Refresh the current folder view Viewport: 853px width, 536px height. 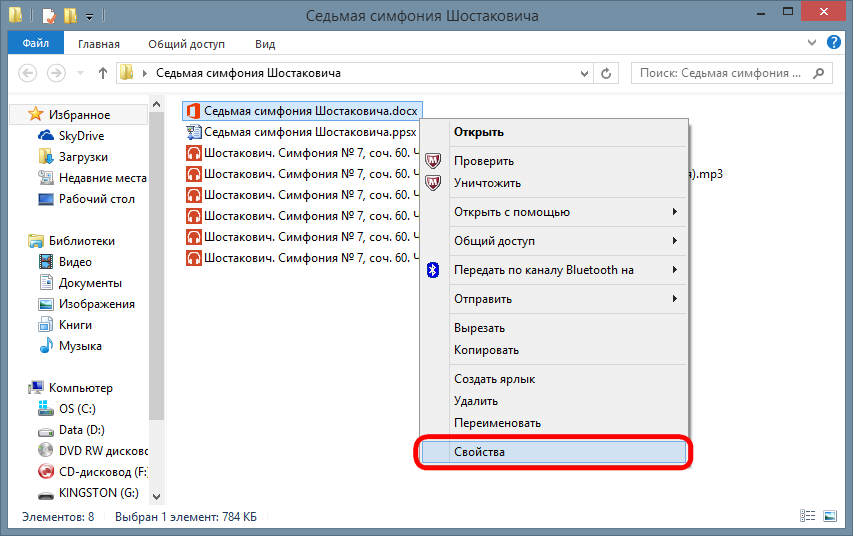point(607,73)
